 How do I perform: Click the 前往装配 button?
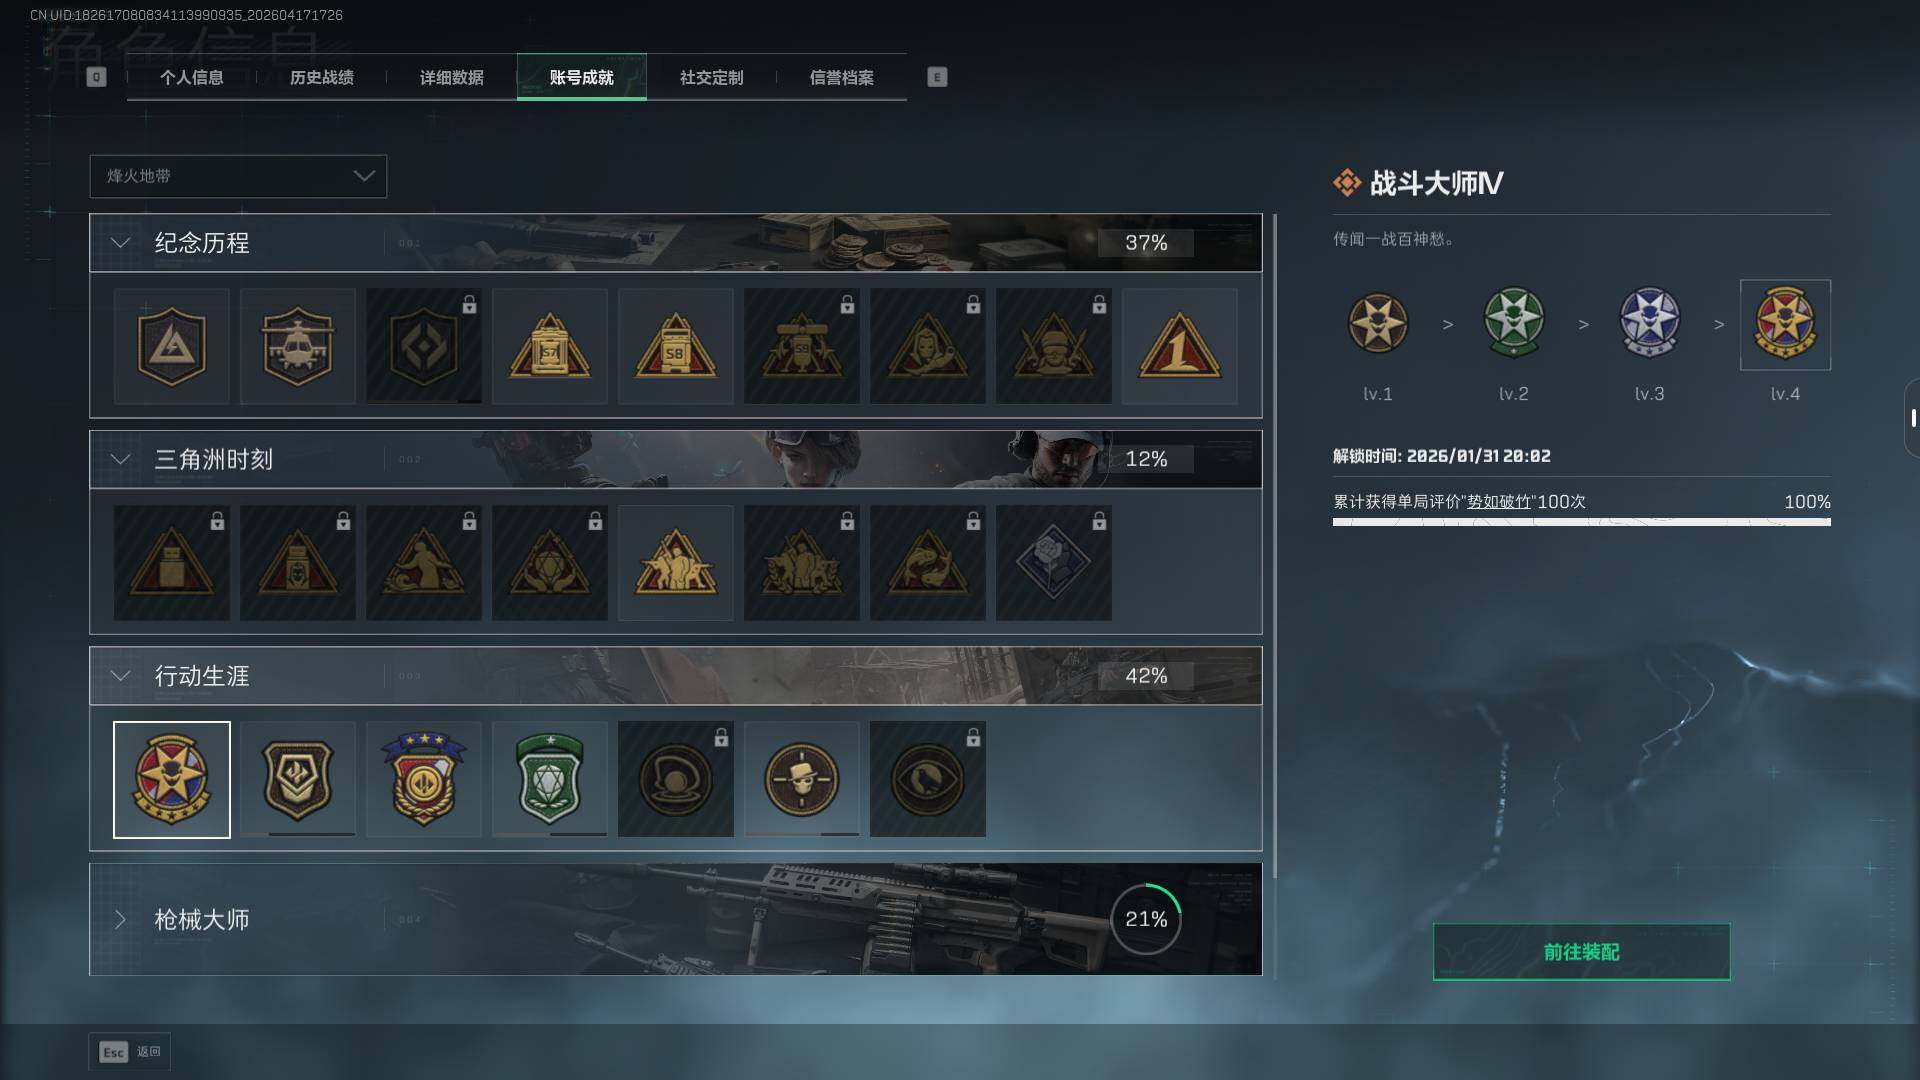[x=1581, y=952]
